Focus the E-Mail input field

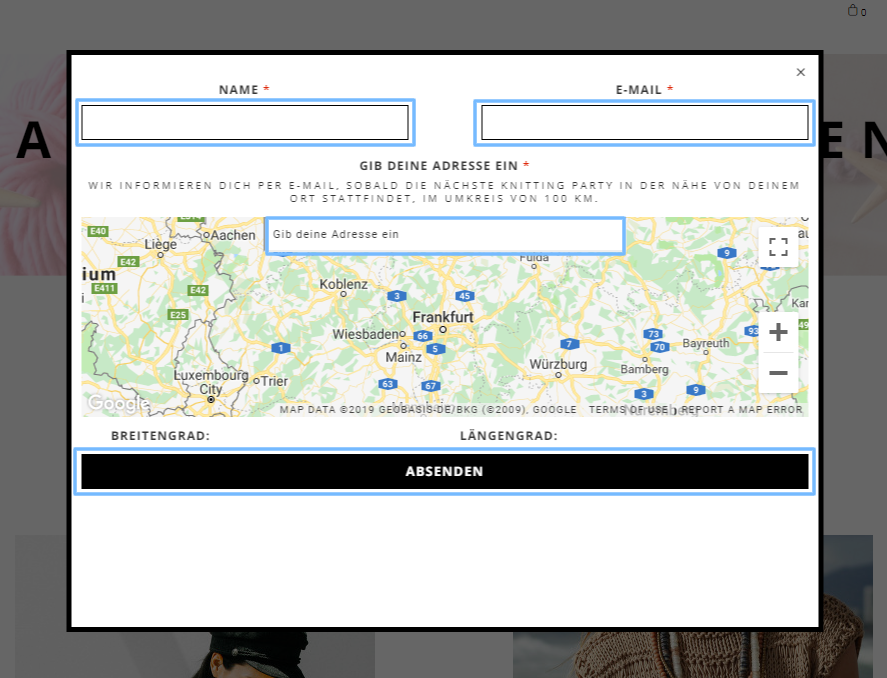pos(644,123)
